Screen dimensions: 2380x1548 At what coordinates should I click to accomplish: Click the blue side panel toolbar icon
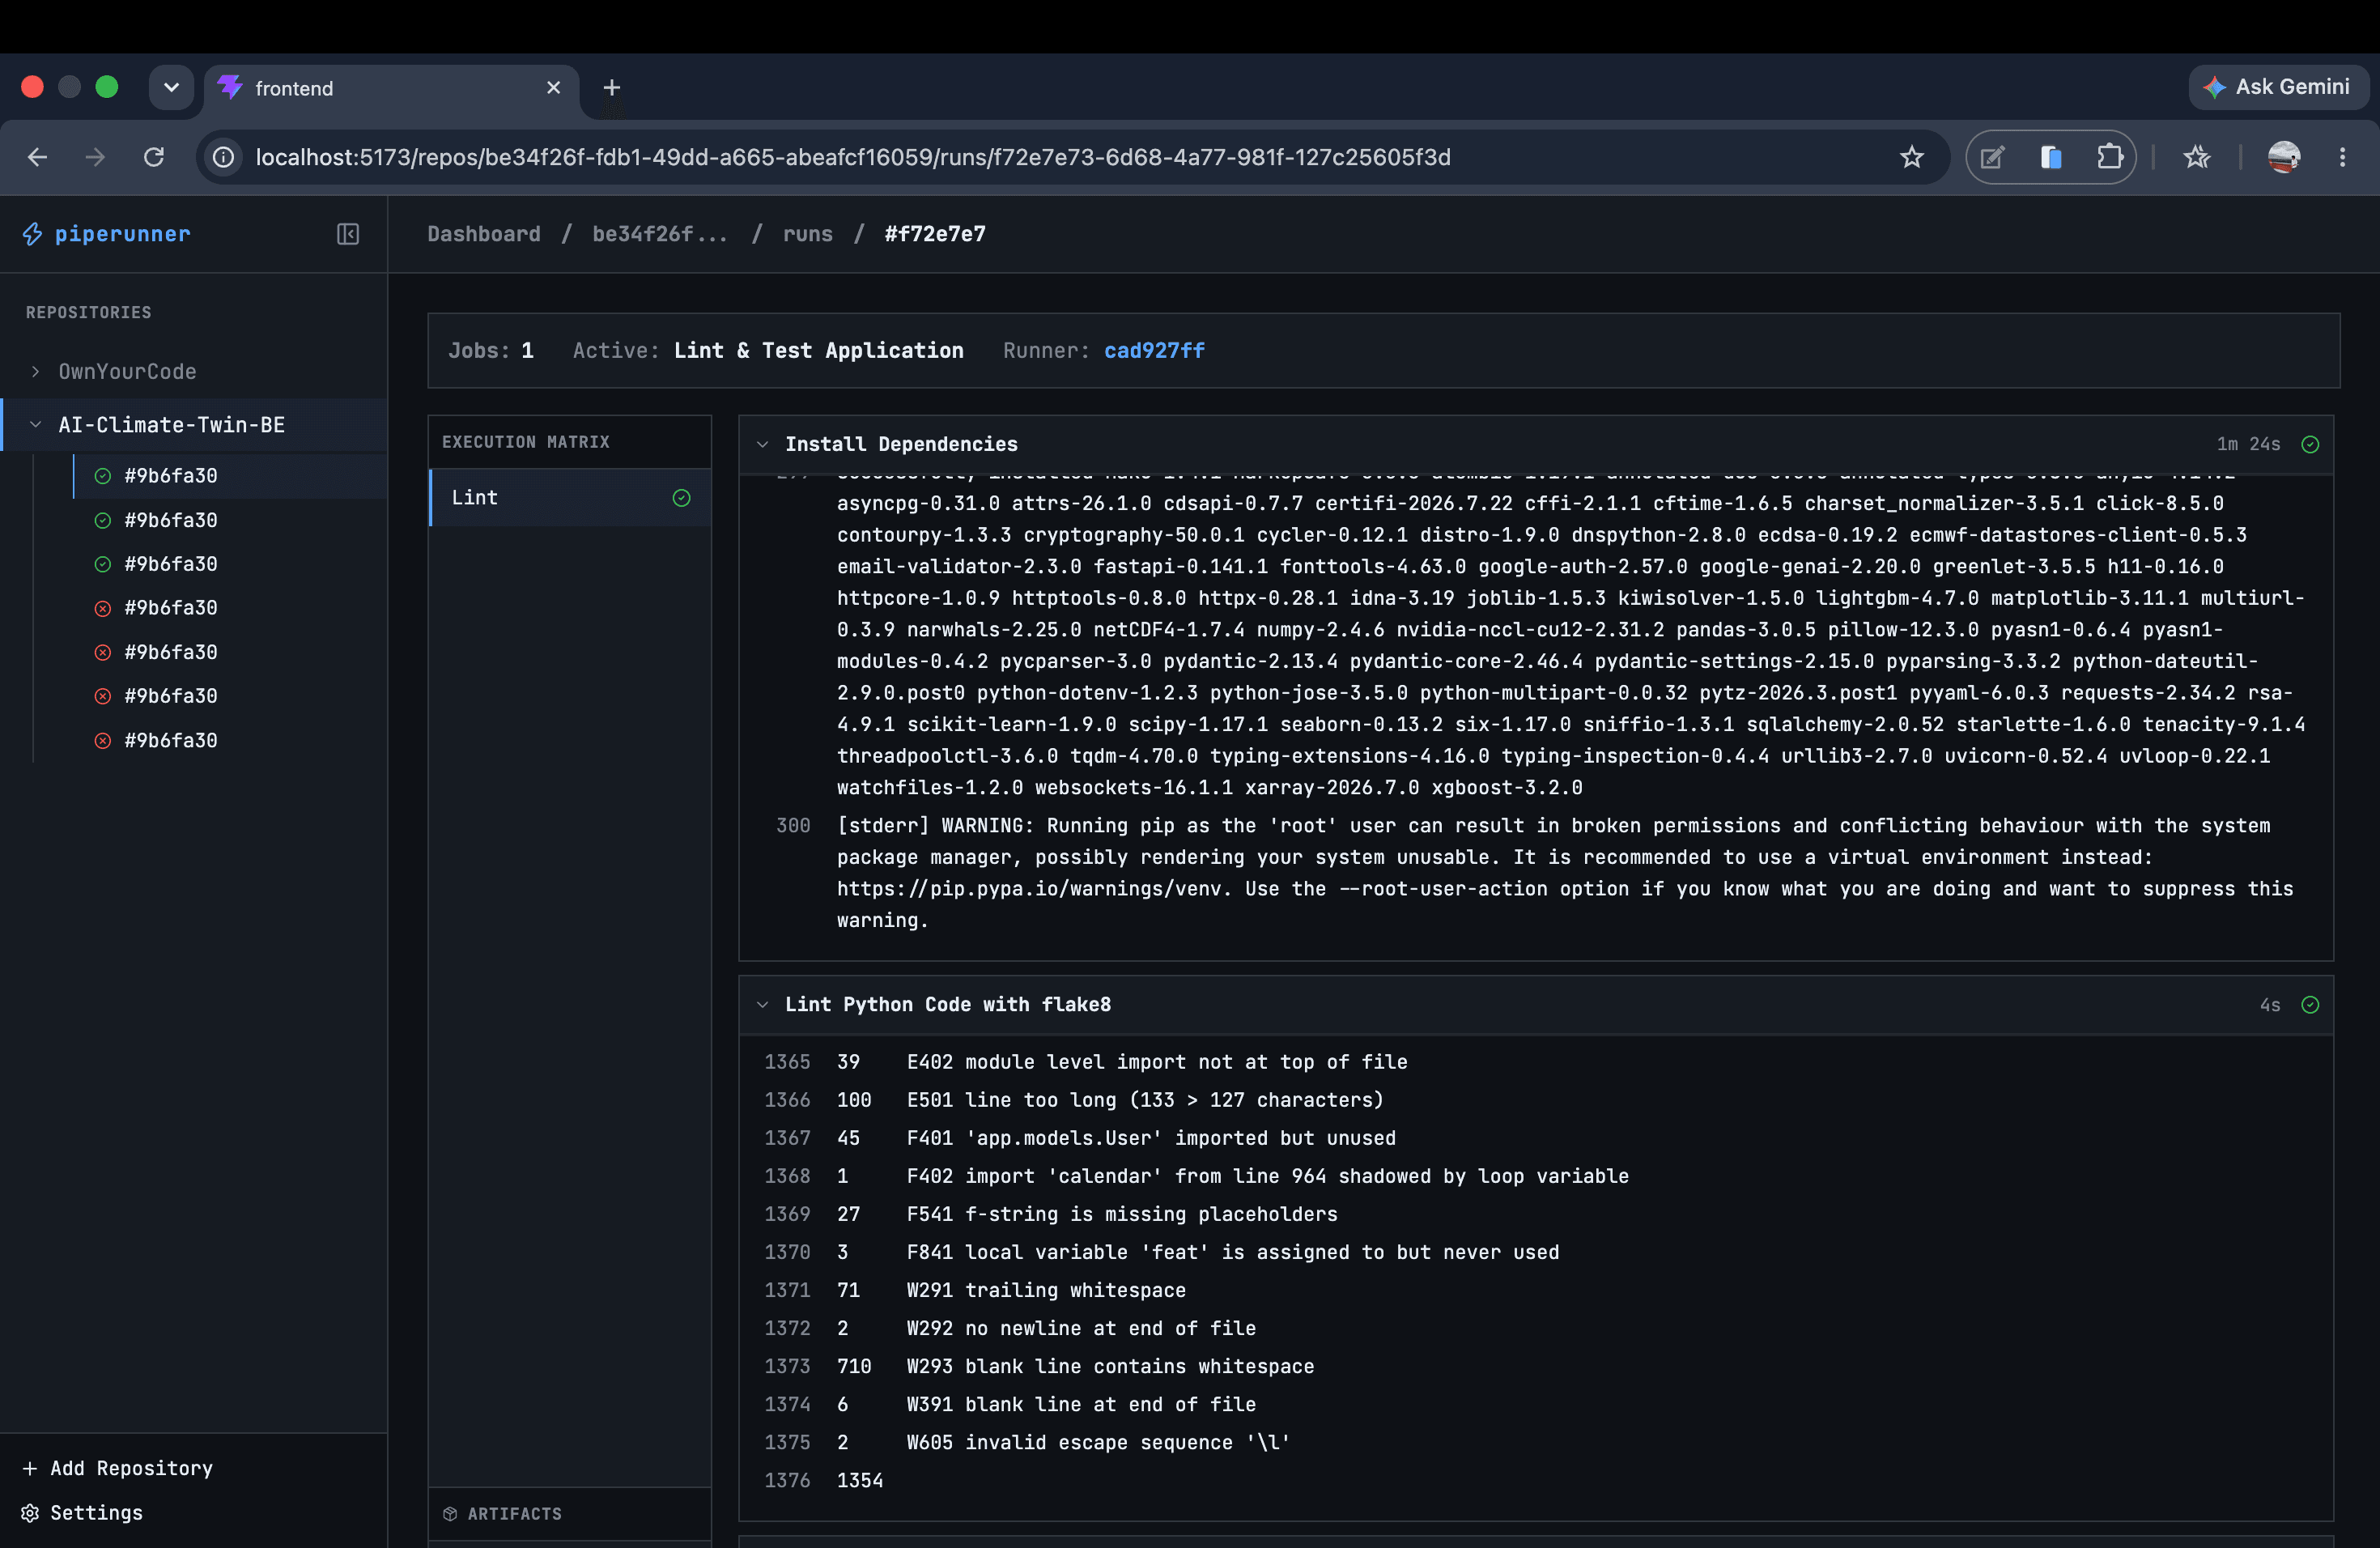point(2050,157)
